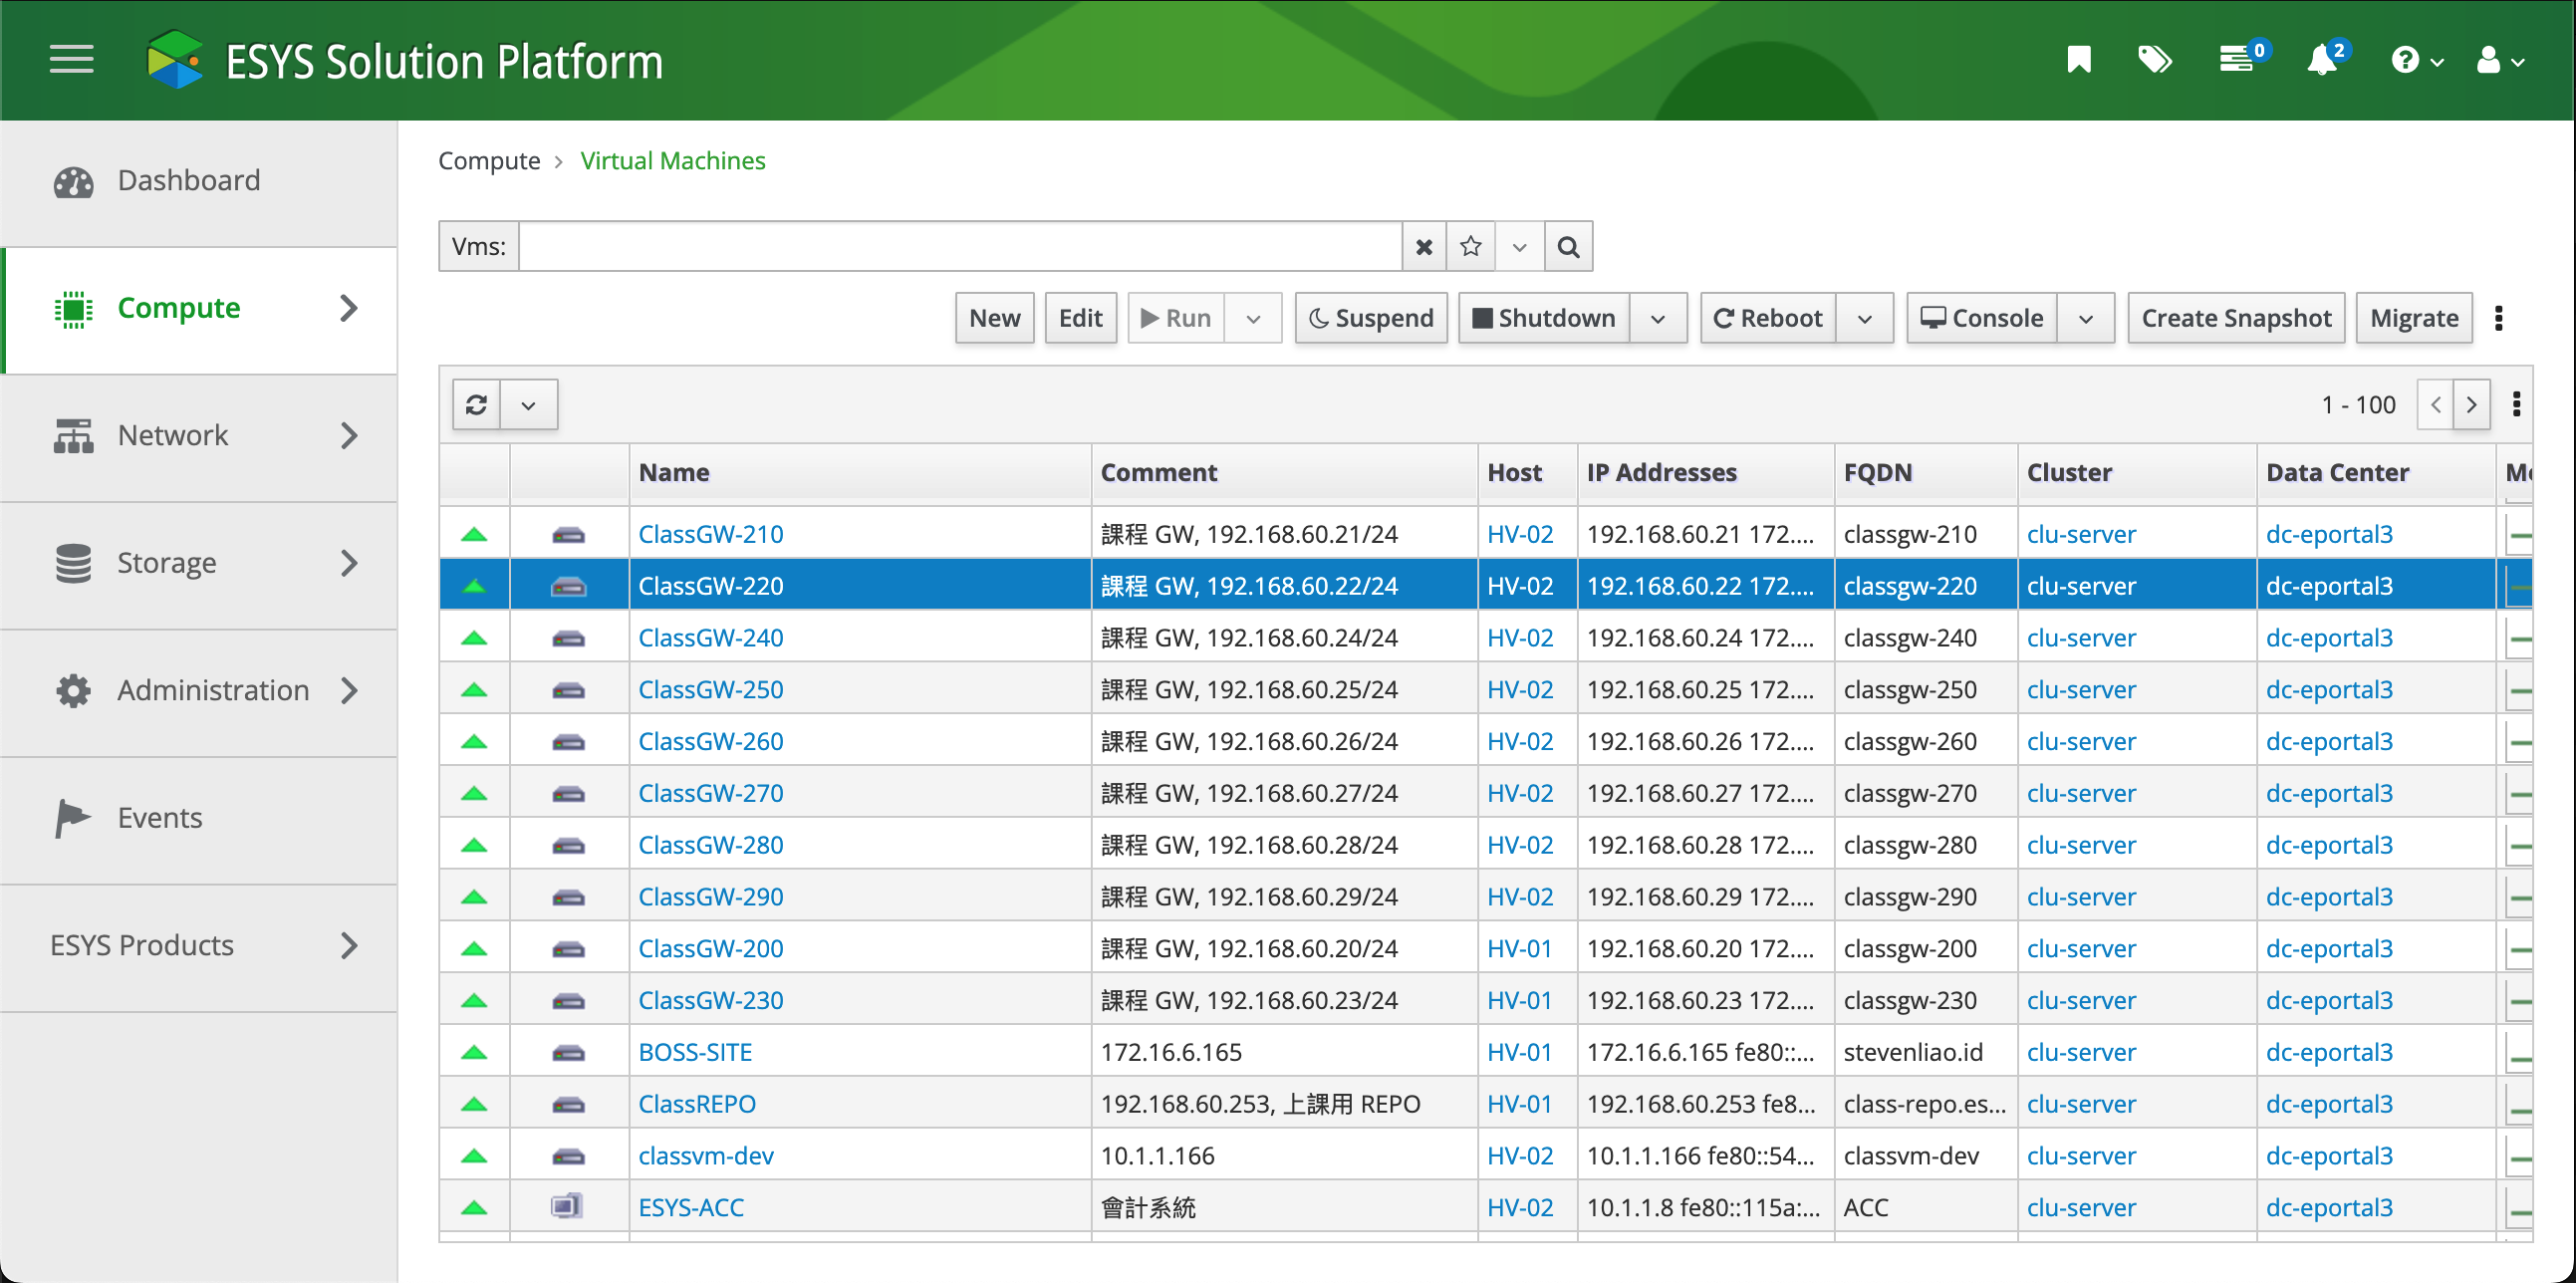Open the Run options dropdown

click(x=1253, y=318)
